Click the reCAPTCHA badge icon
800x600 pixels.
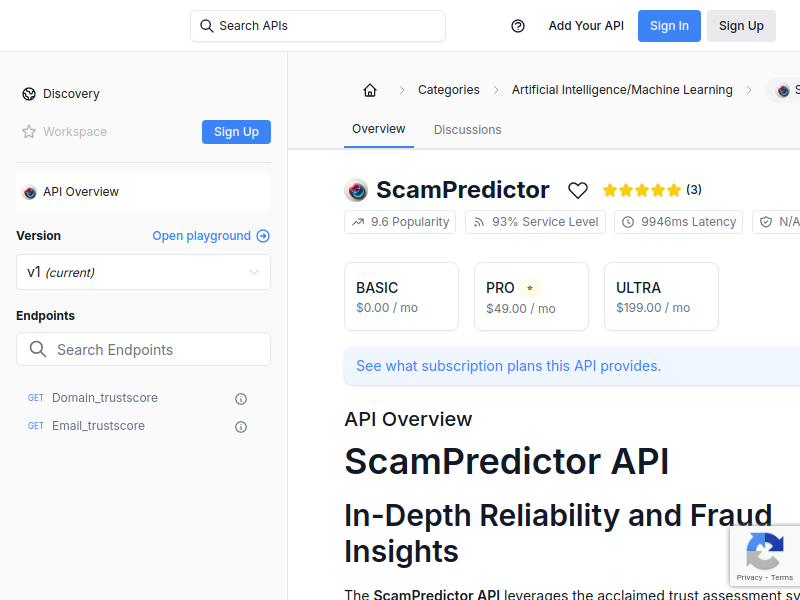(x=764, y=551)
